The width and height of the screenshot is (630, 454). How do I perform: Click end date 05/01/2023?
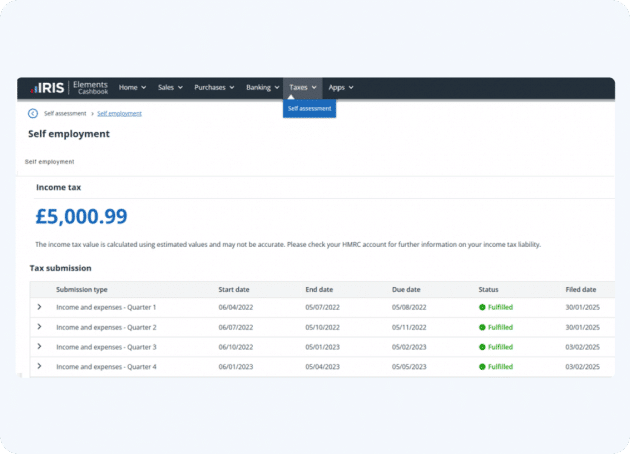coord(322,347)
